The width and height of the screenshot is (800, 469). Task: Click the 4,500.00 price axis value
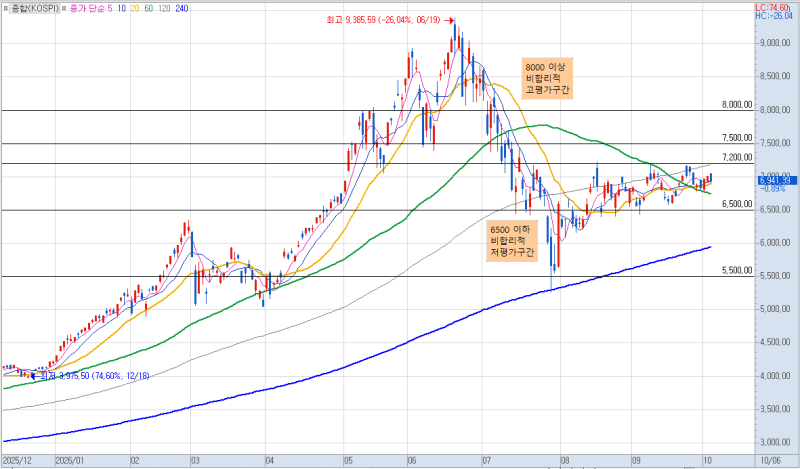click(775, 342)
